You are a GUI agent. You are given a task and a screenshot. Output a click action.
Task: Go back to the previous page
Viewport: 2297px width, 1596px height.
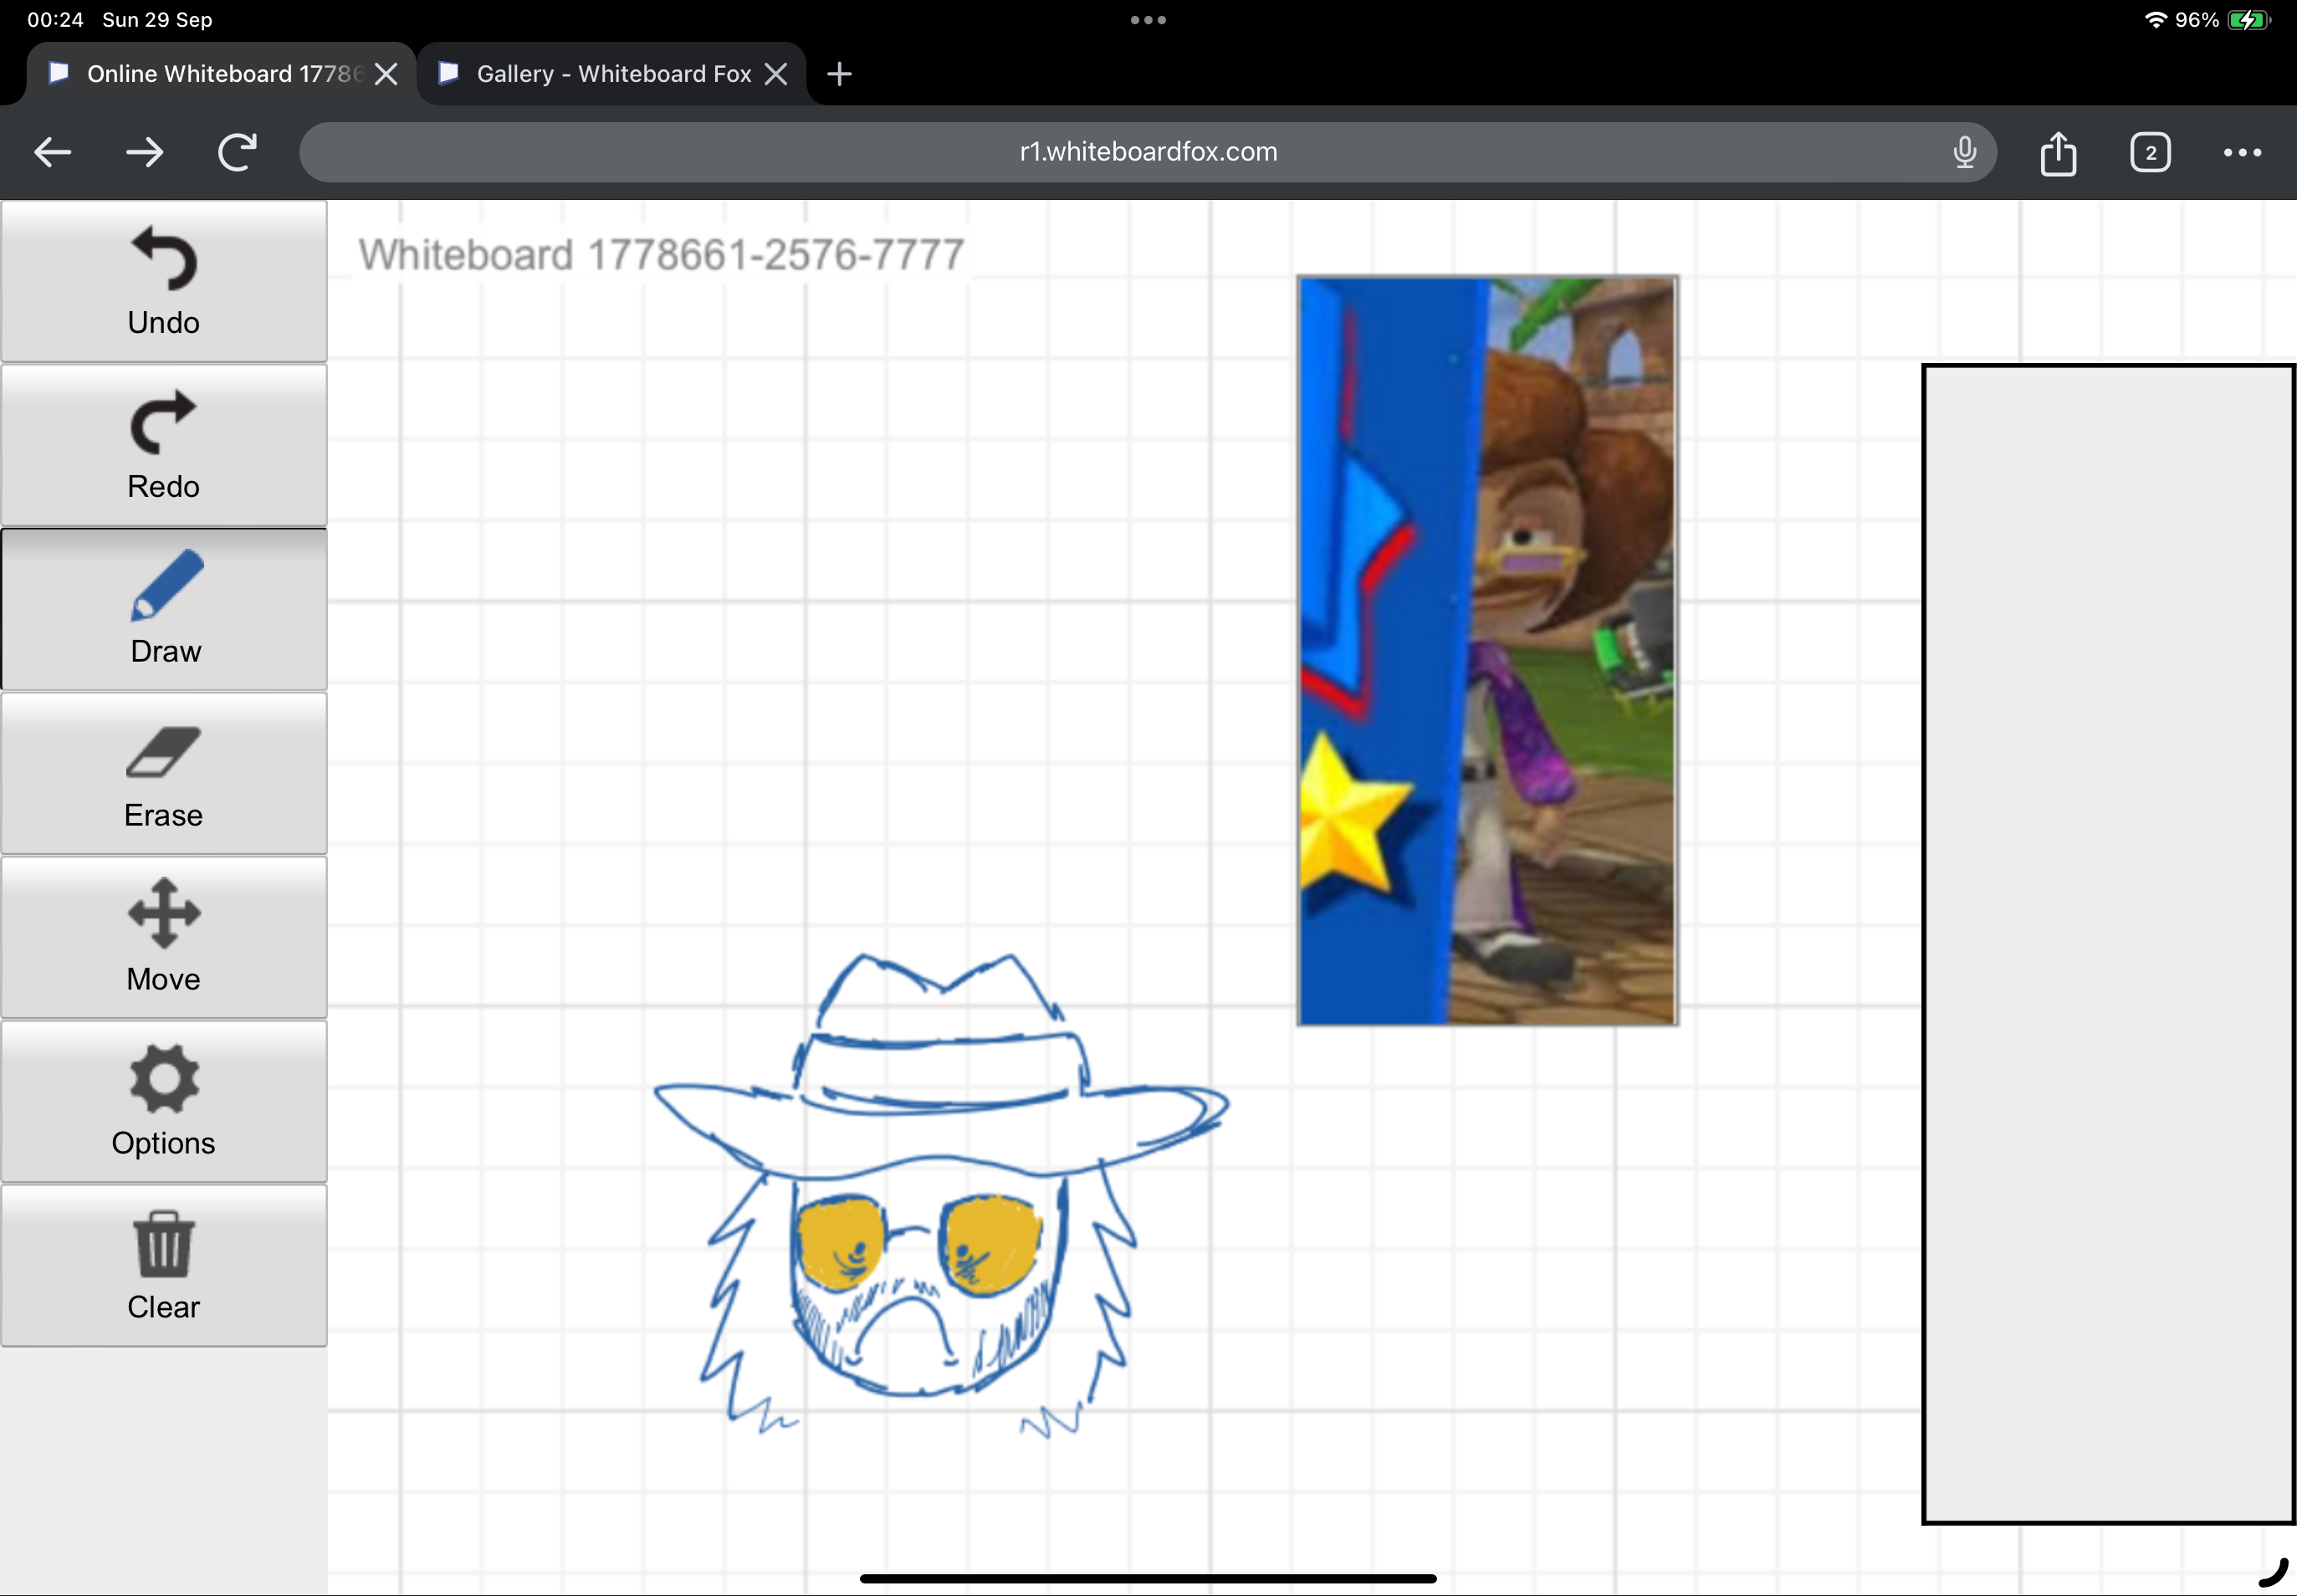(x=53, y=153)
